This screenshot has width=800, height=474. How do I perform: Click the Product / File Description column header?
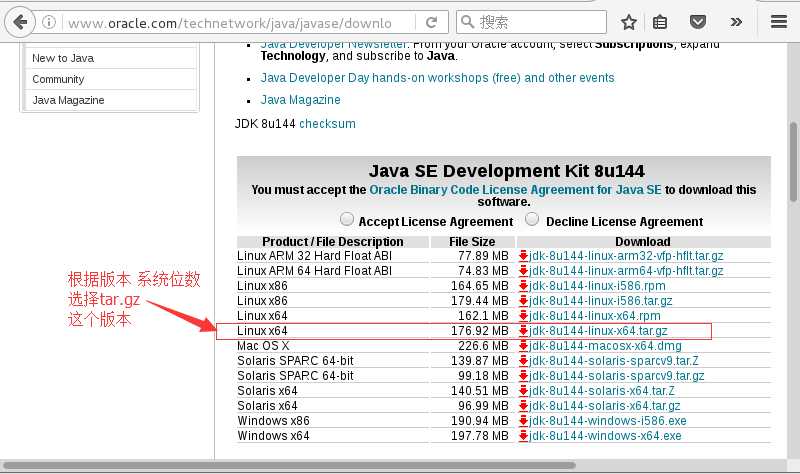click(x=333, y=241)
